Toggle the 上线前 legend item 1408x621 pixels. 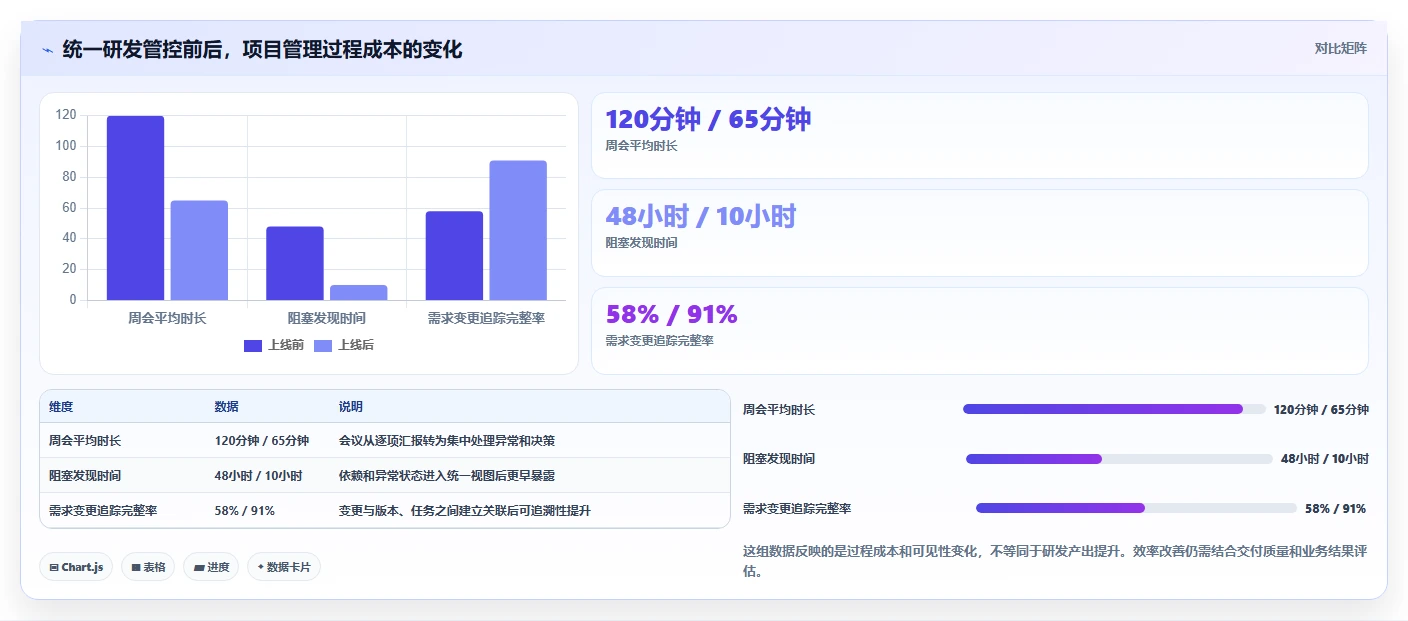[x=274, y=345]
